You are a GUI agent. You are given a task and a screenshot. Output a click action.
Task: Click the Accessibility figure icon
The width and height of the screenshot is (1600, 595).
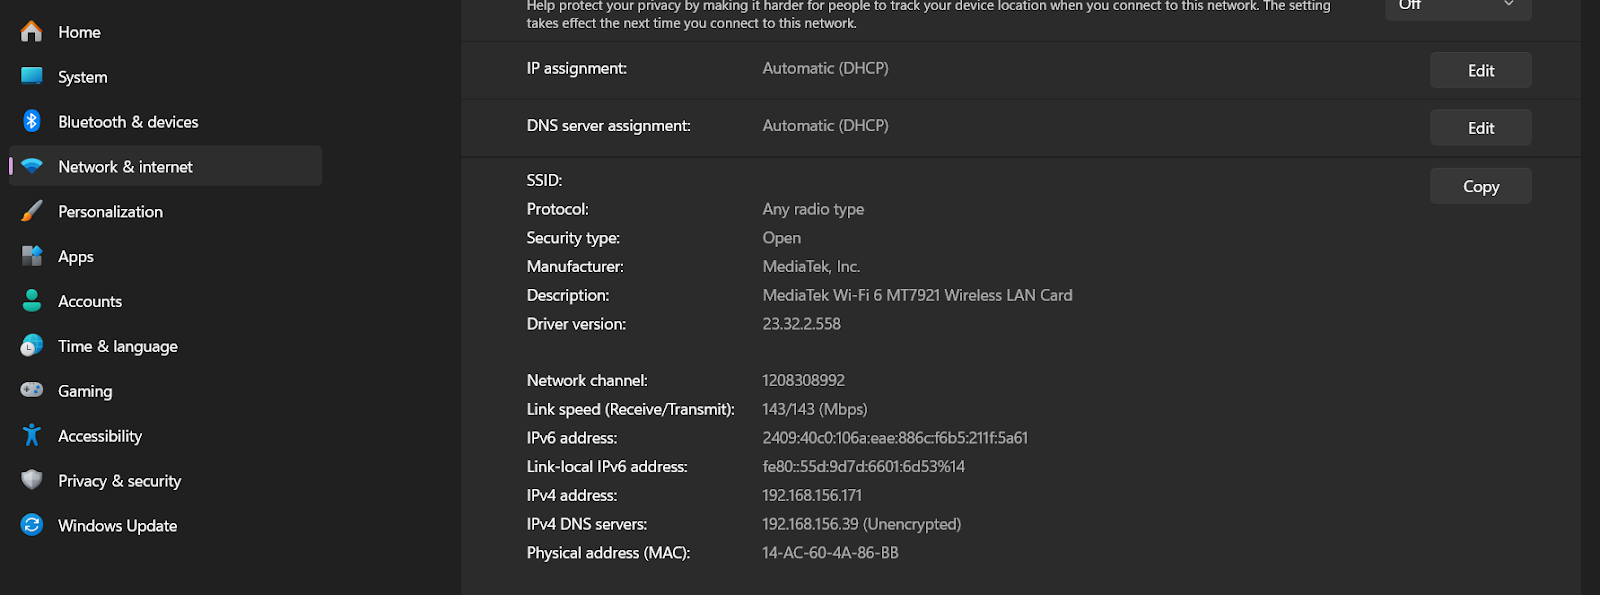(x=32, y=435)
